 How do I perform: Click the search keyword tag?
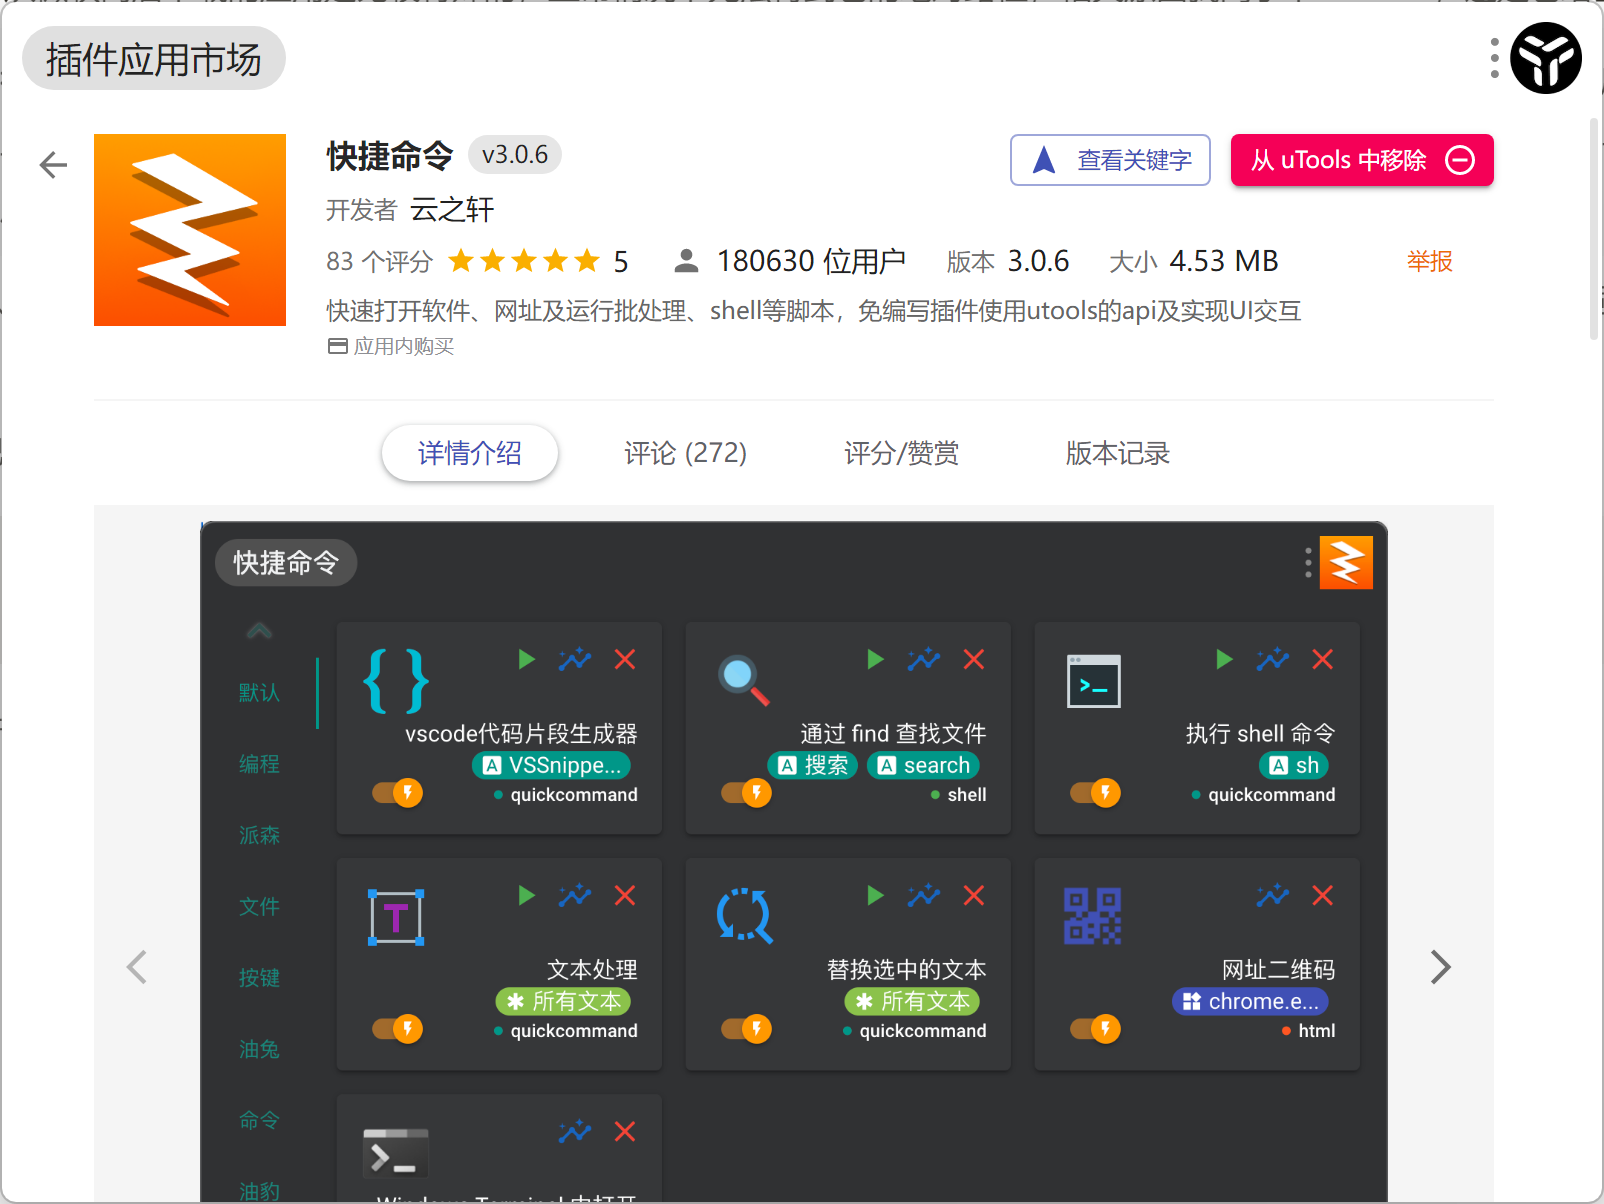point(924,765)
